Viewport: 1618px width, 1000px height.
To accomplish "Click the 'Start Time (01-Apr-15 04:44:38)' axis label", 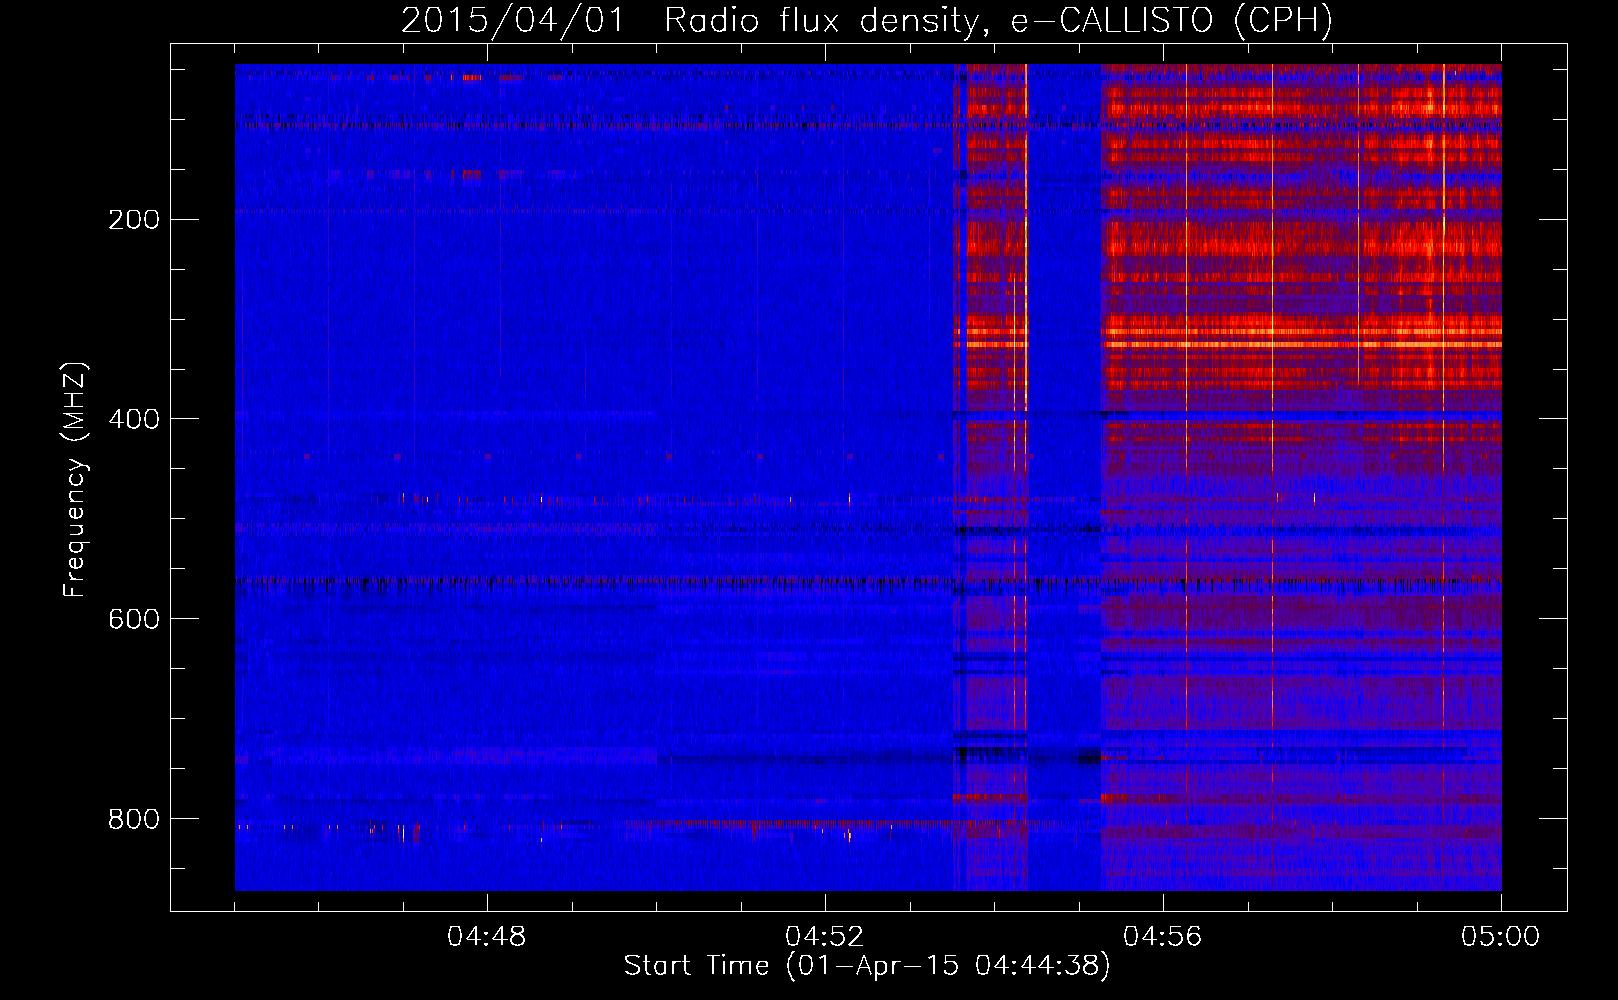I will [867, 966].
